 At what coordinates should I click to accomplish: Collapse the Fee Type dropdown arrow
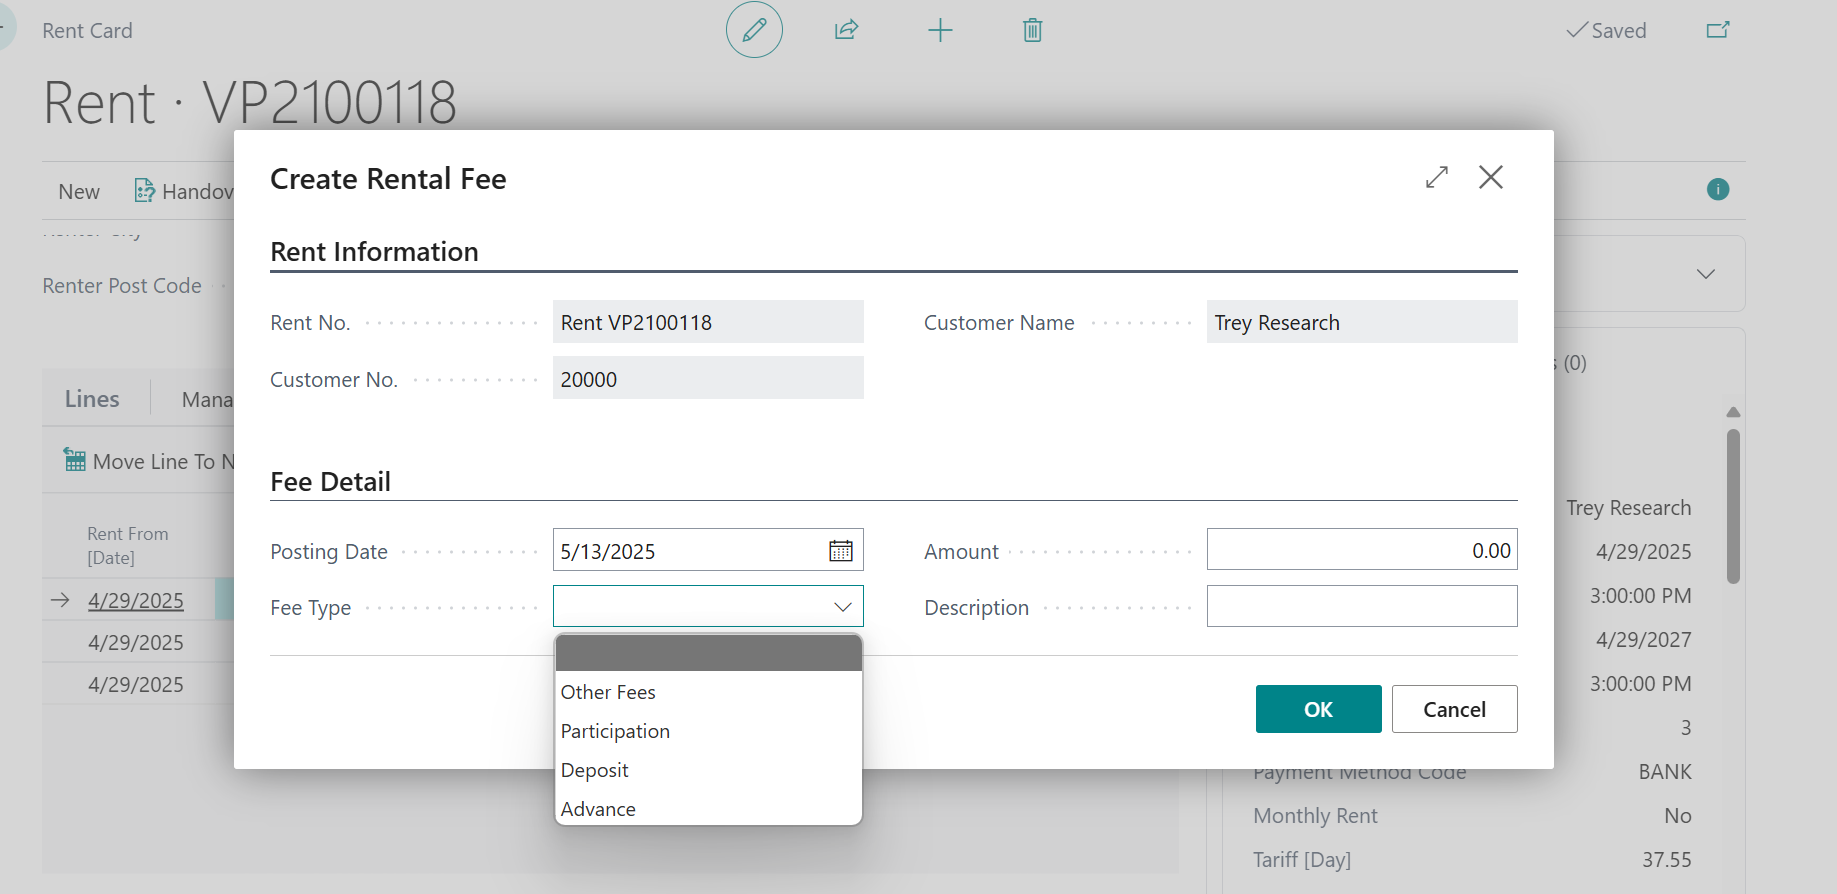coord(842,607)
